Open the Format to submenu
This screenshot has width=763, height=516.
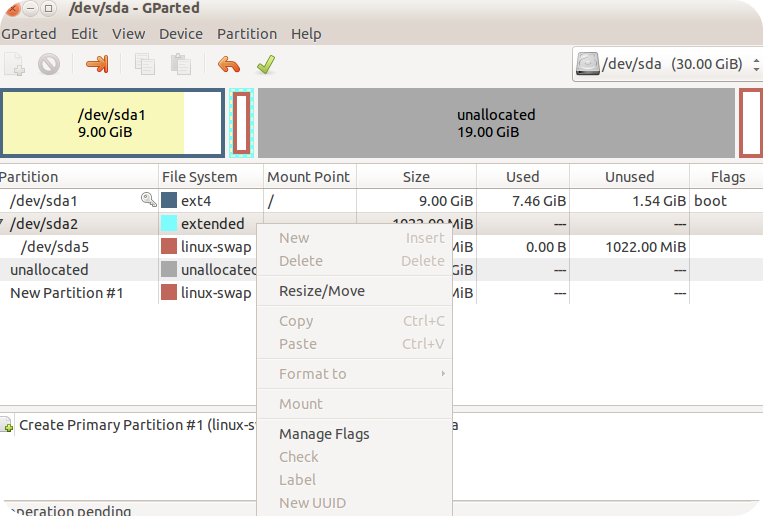pos(354,374)
